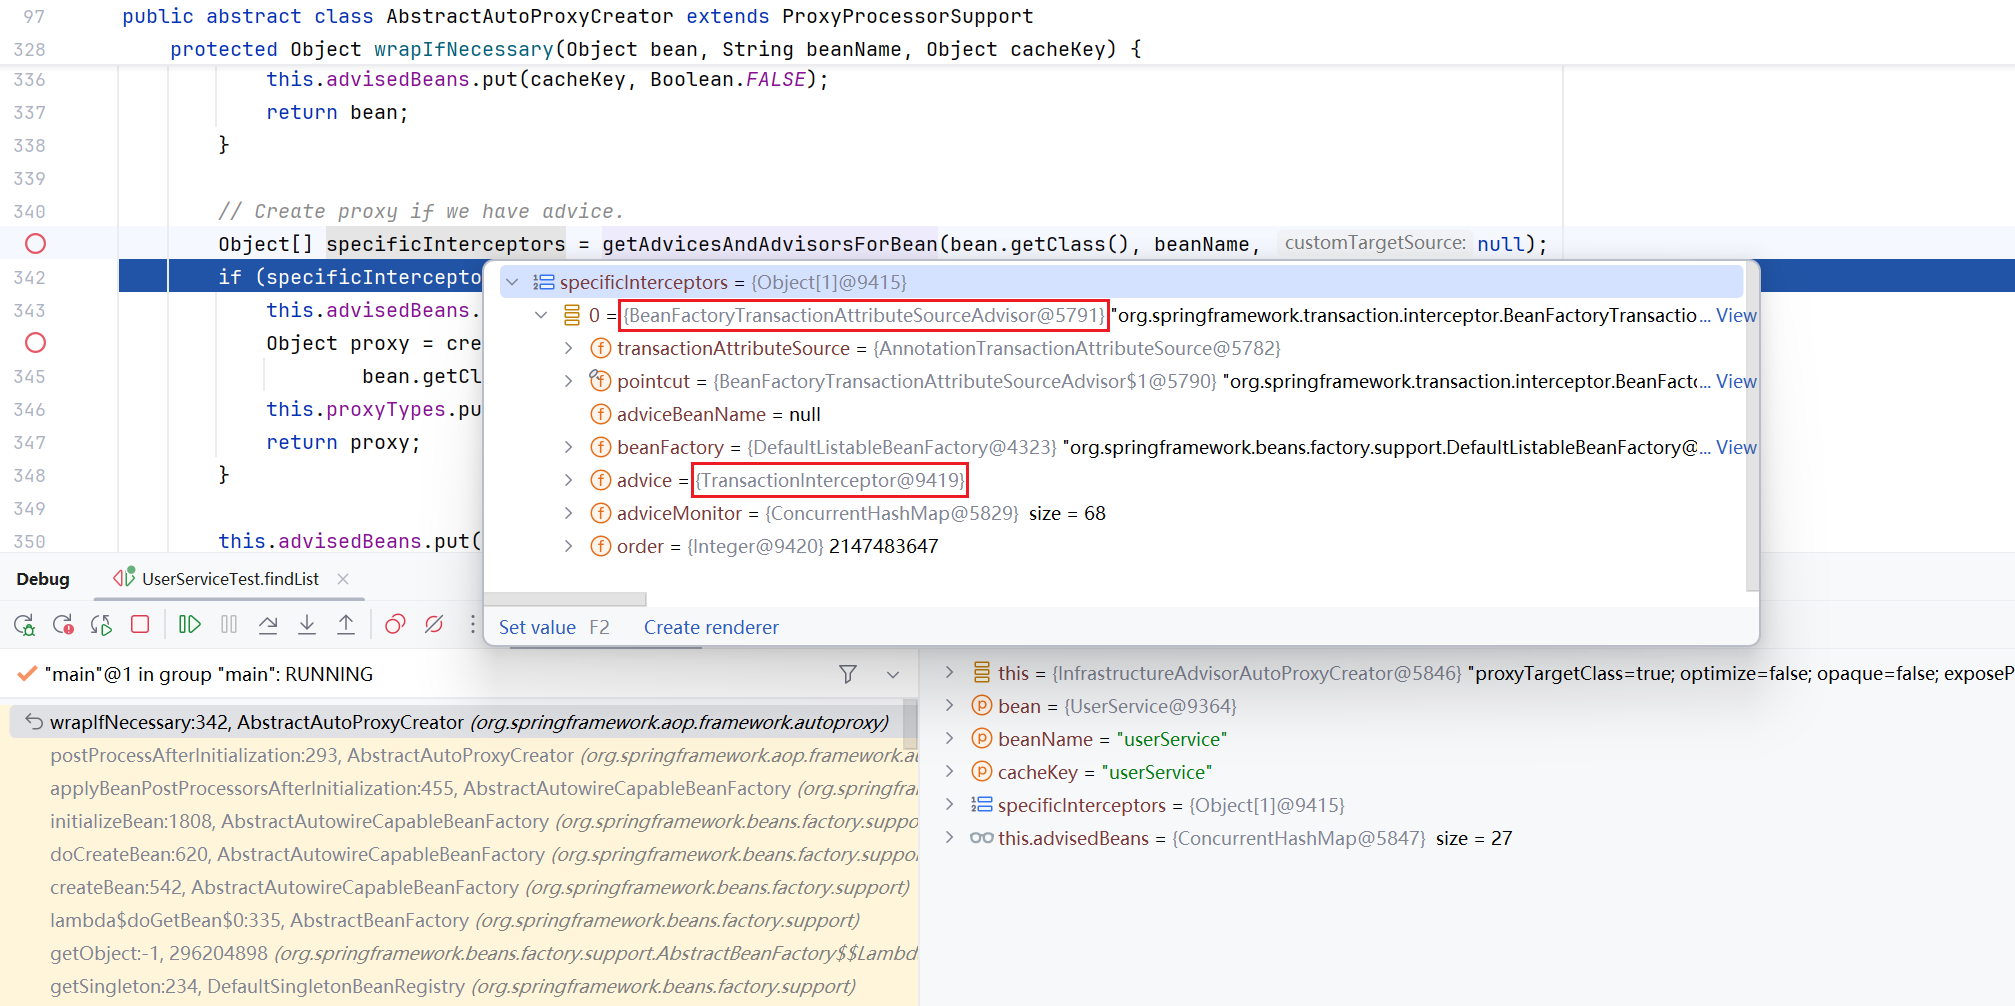Expand the pointcut field

[x=569, y=381]
